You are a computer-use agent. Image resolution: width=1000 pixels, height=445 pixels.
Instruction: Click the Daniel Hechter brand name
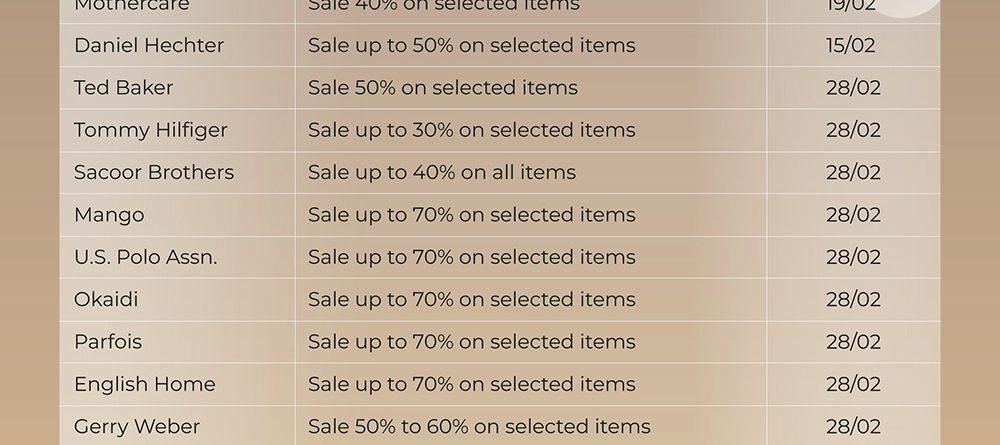pyautogui.click(x=149, y=45)
